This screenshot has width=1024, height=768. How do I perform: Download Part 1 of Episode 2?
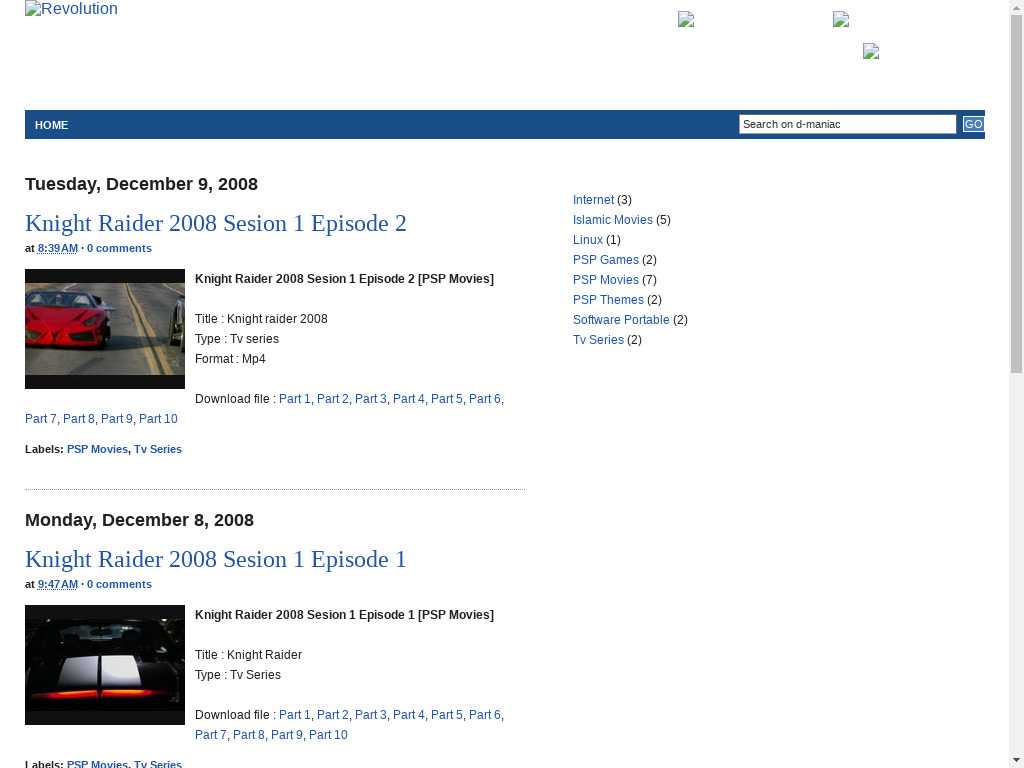point(294,399)
